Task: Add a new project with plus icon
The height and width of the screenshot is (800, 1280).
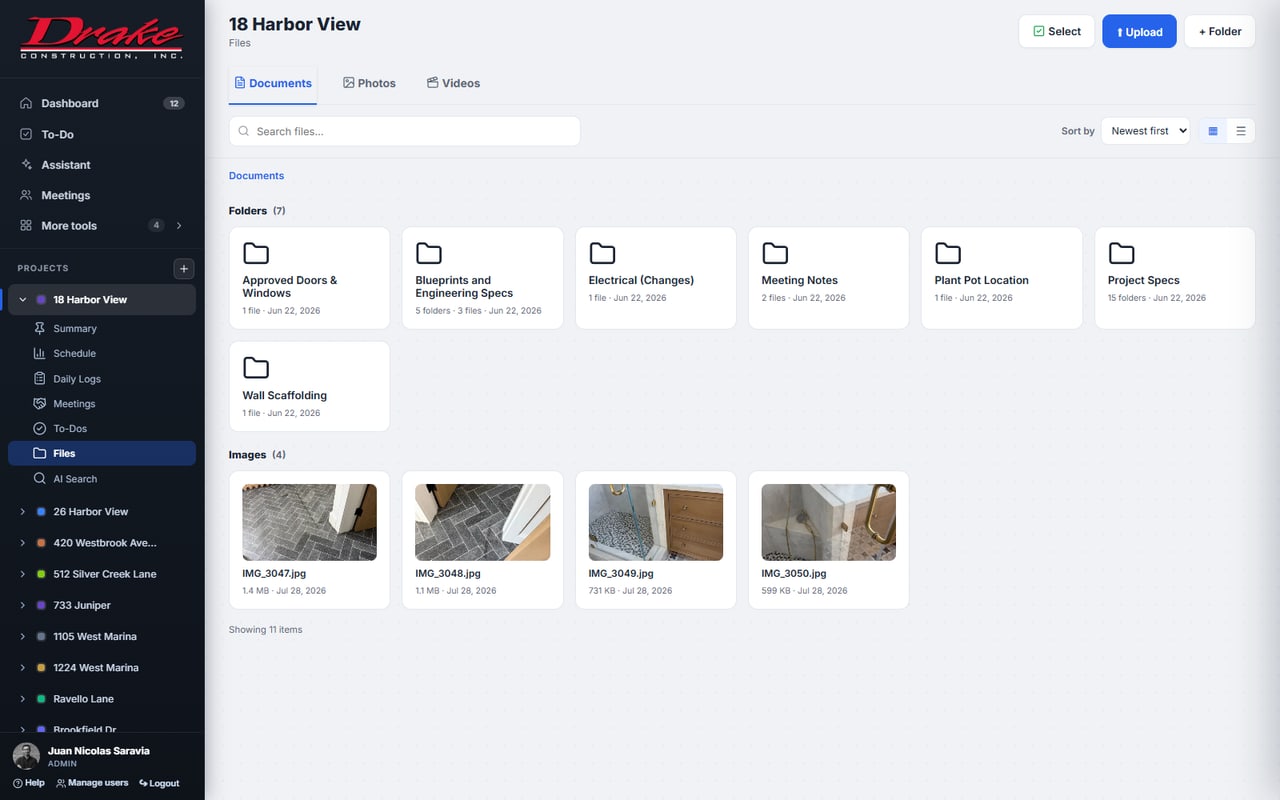Action: pos(184,268)
